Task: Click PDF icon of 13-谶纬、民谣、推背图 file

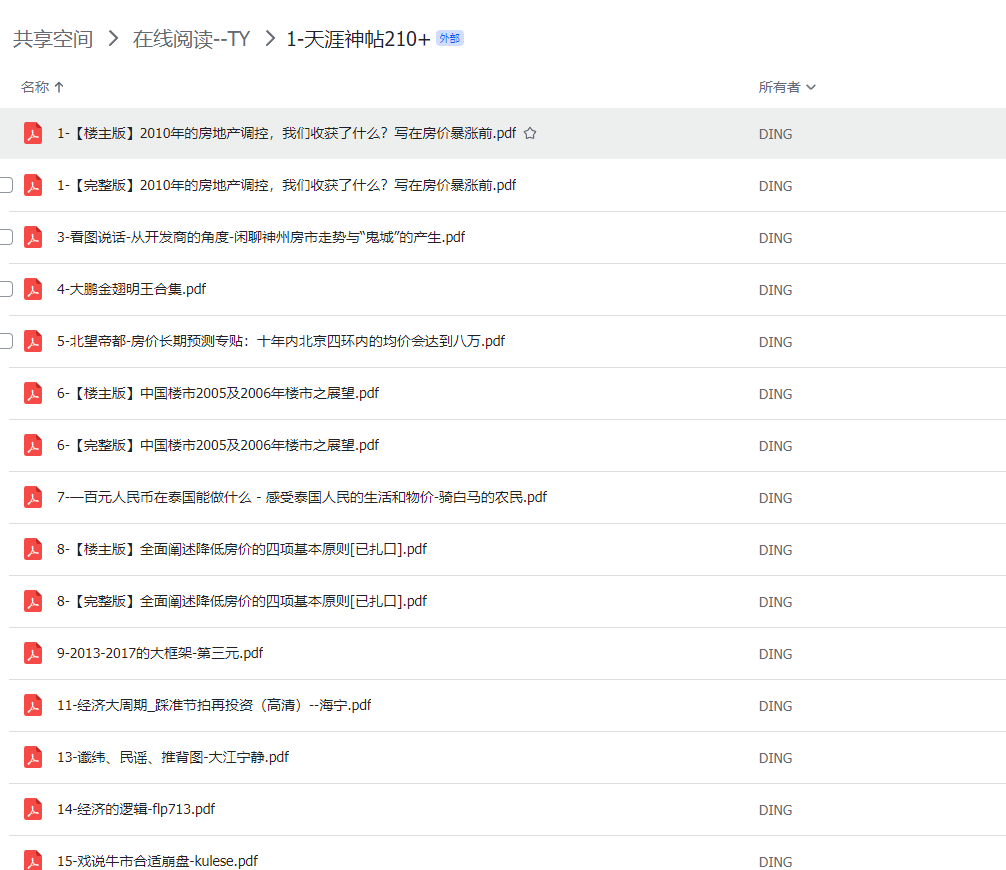Action: [x=33, y=757]
